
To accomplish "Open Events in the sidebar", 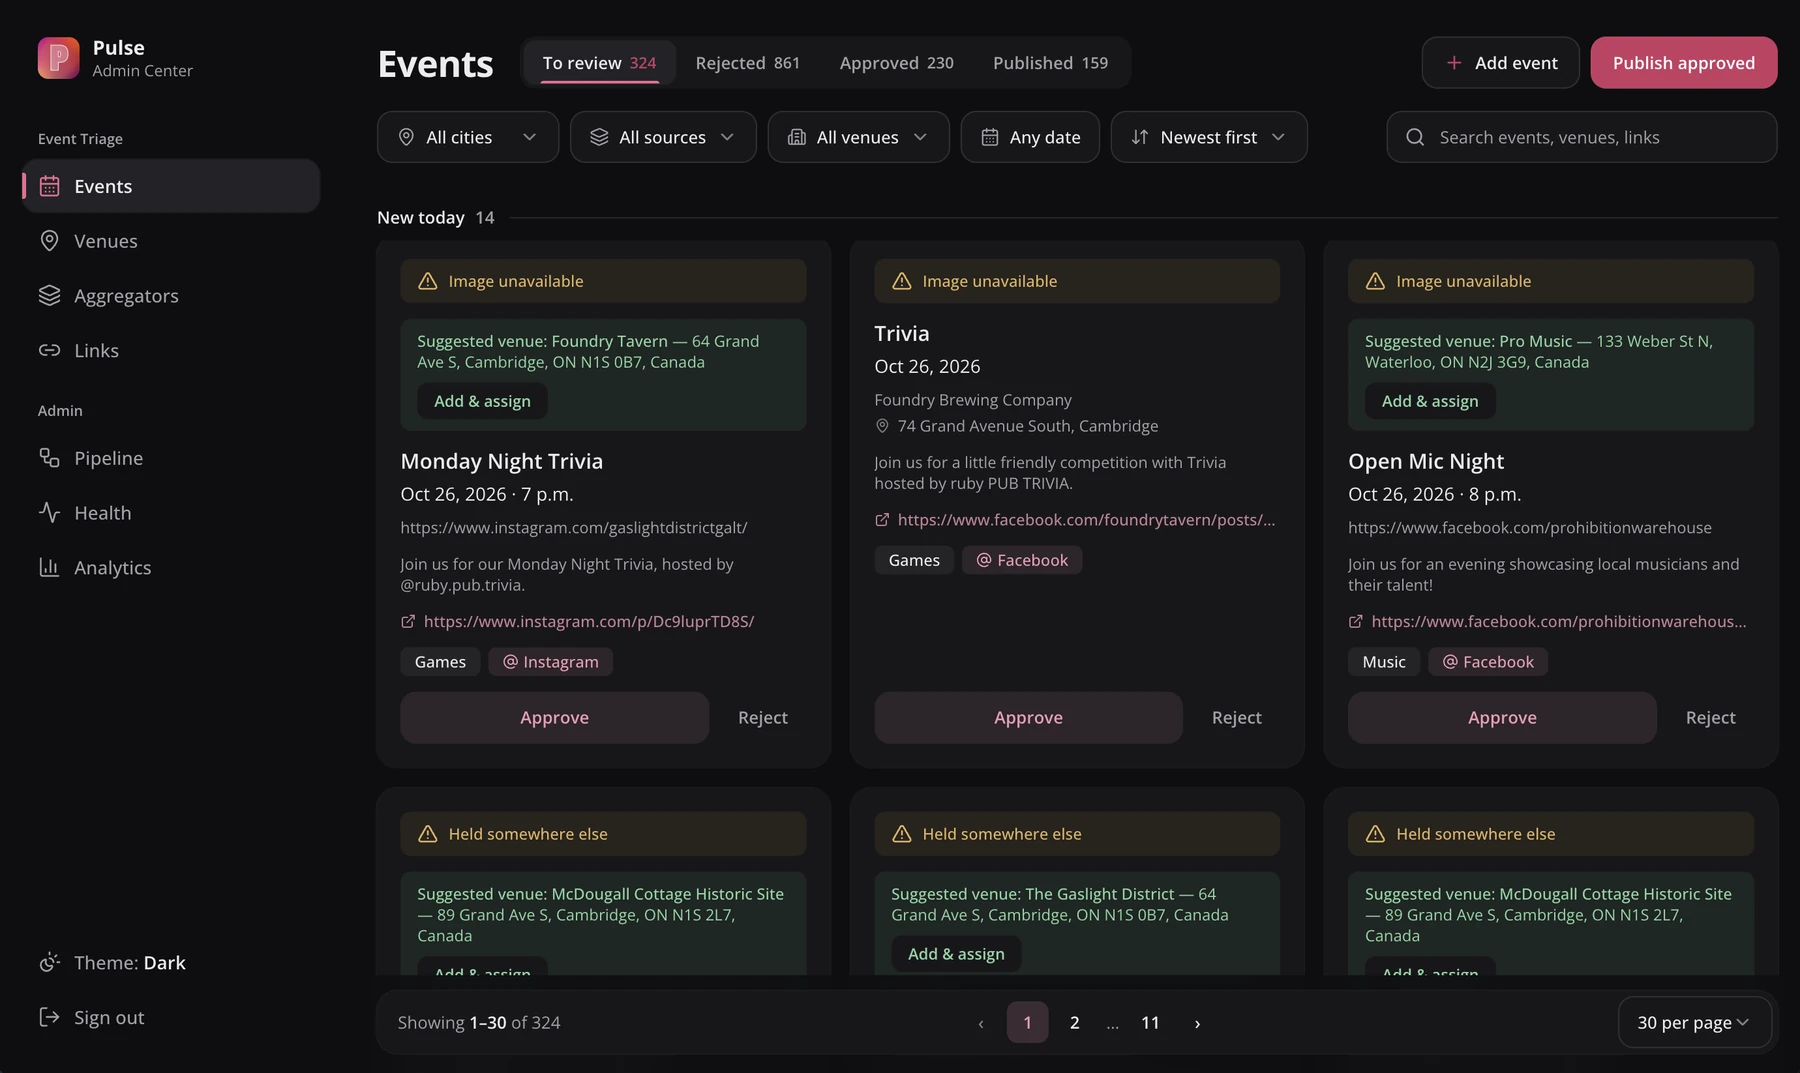I will coord(171,186).
